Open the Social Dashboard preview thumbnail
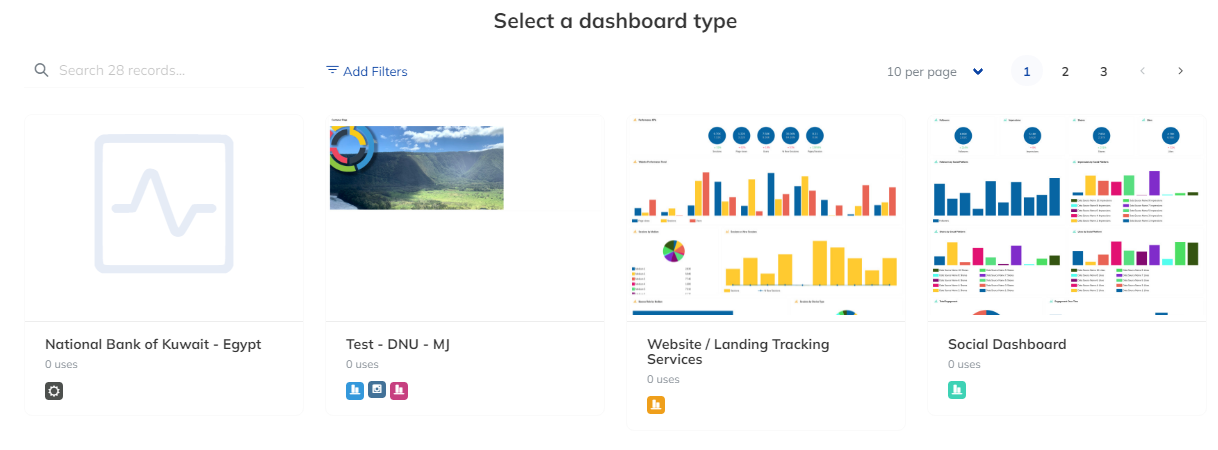Viewport: 1218px width, 450px height. pos(1067,218)
